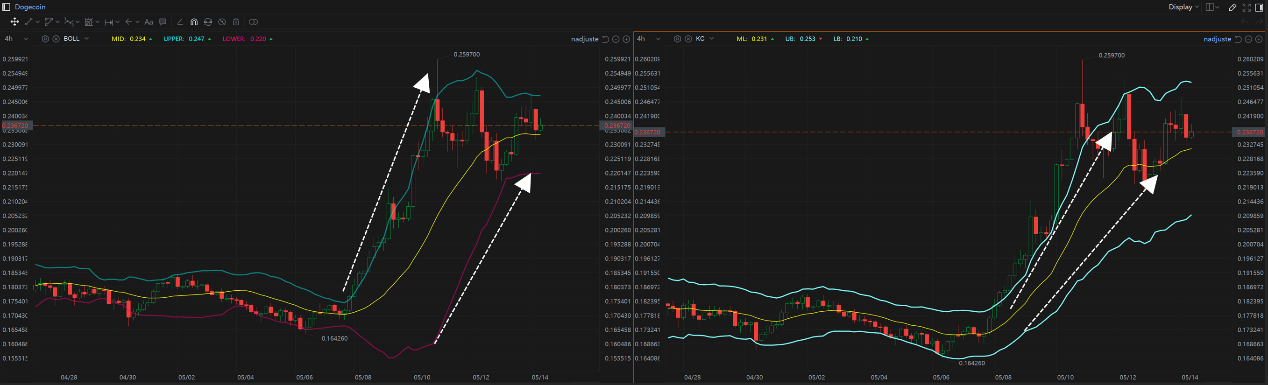Select the wave pattern drawing tool
Image resolution: width=1268 pixels, height=385 pixels.
click(x=68, y=22)
